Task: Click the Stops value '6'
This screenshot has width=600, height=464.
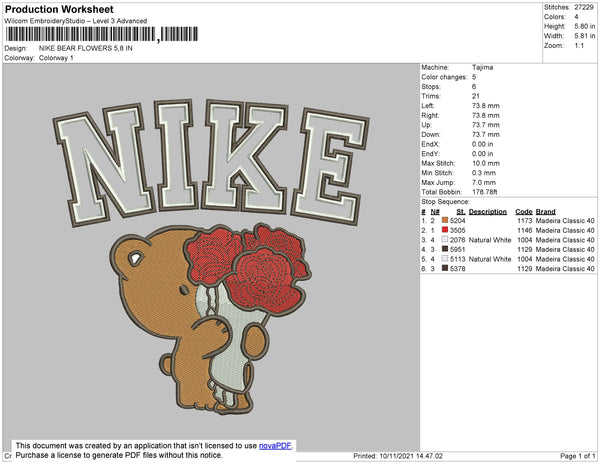Action: 474,86
